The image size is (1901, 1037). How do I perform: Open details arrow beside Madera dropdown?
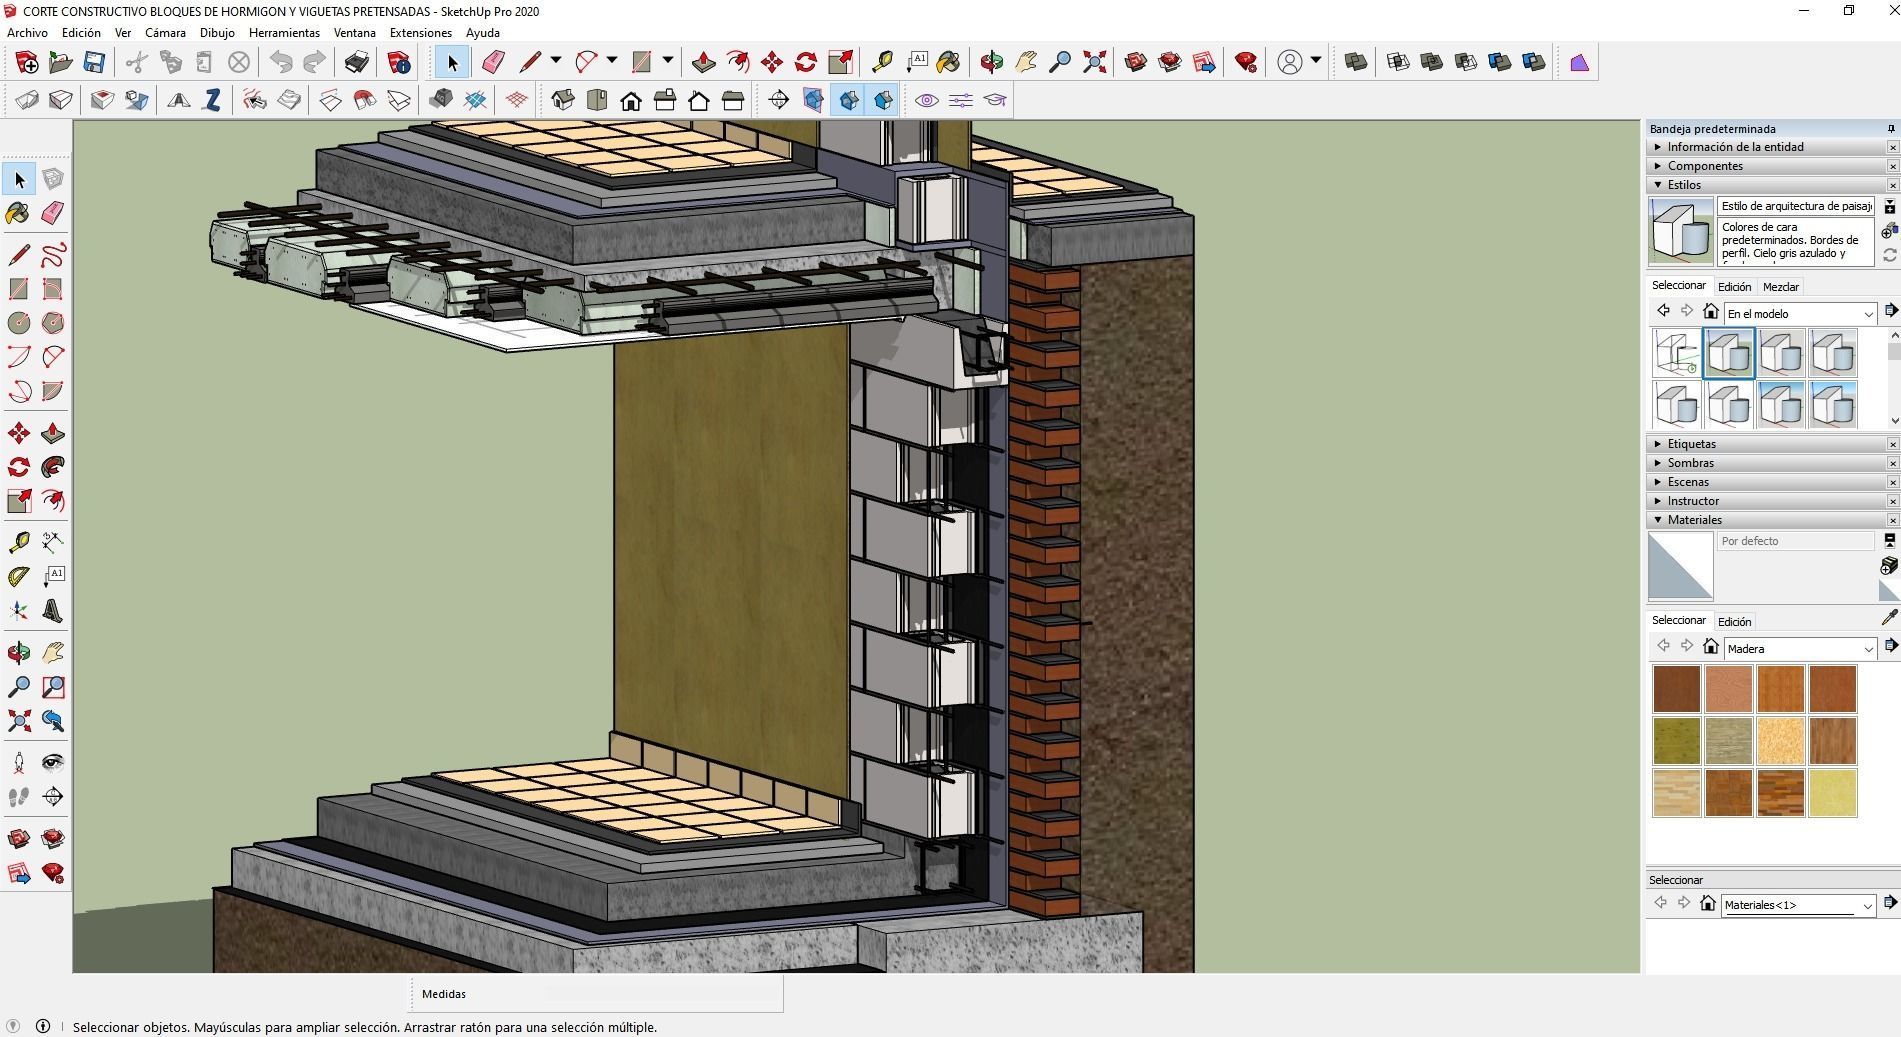1890,646
